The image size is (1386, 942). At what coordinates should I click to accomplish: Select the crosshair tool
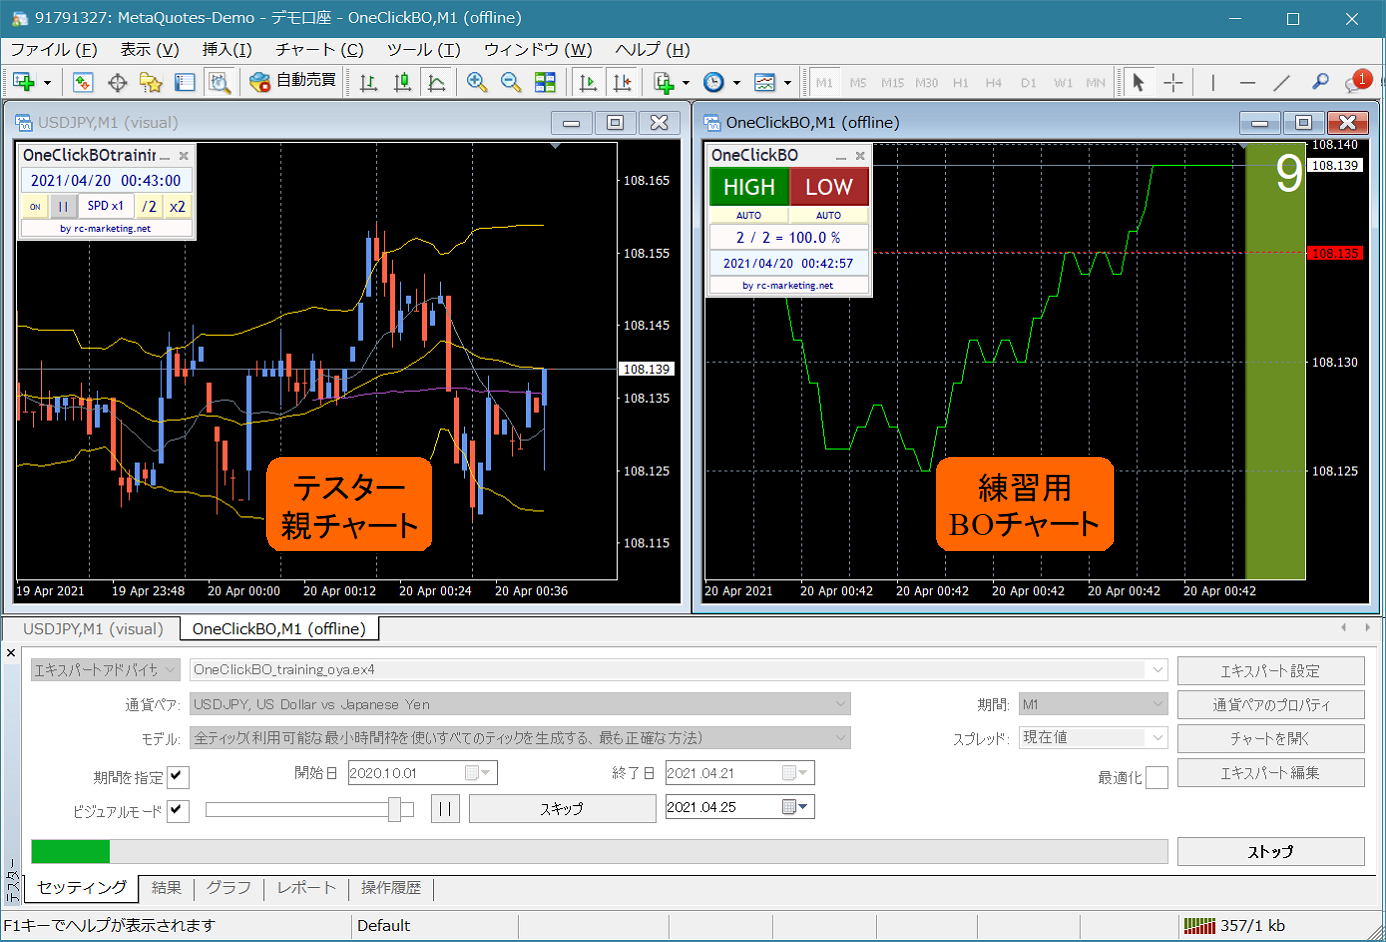click(1173, 82)
